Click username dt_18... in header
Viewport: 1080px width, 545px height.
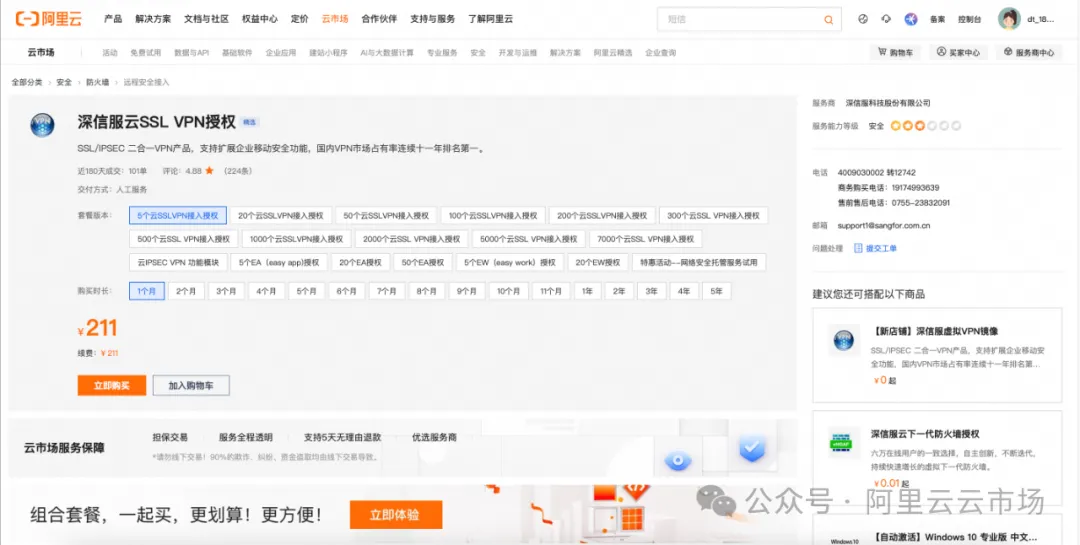coord(1041,19)
